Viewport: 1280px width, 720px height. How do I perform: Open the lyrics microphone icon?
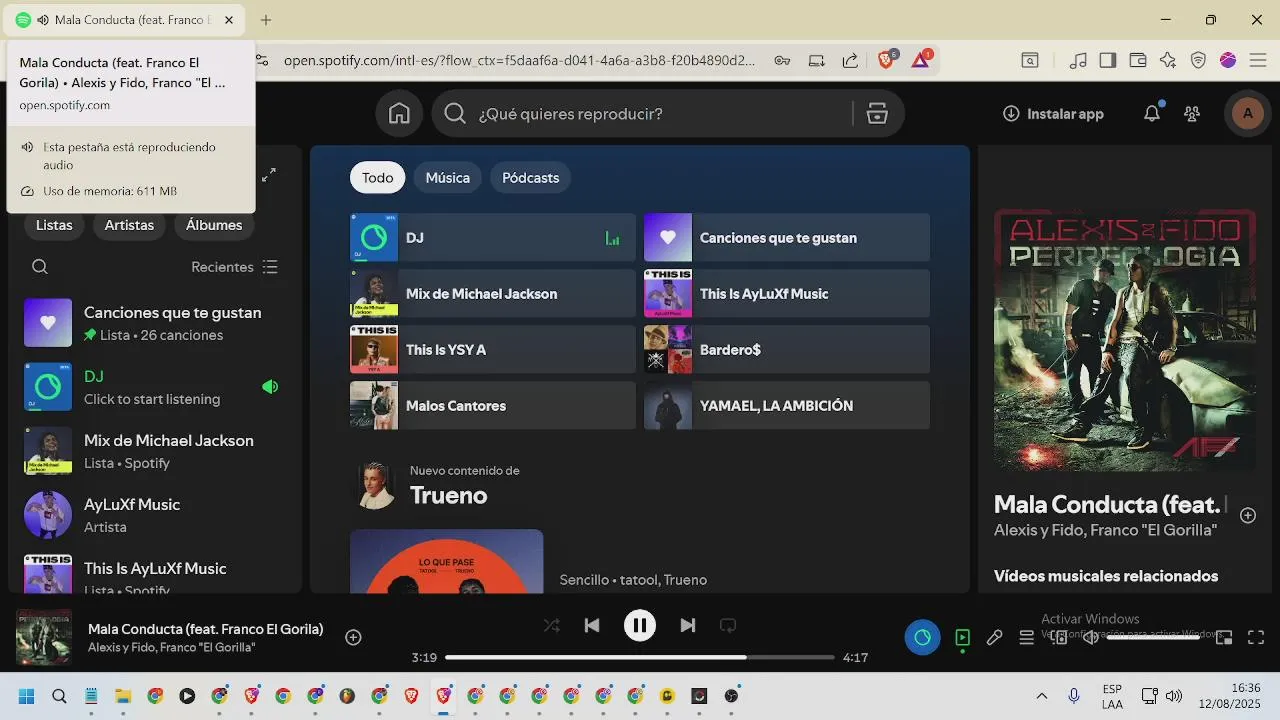[994, 637]
